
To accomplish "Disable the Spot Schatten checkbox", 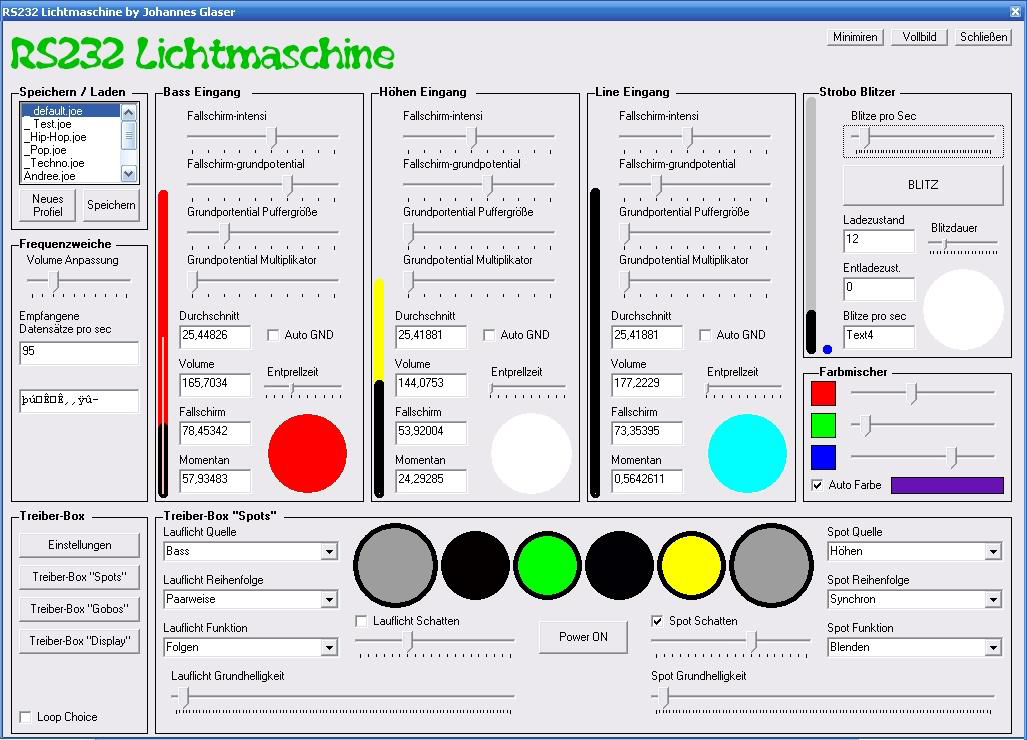I will pos(656,620).
